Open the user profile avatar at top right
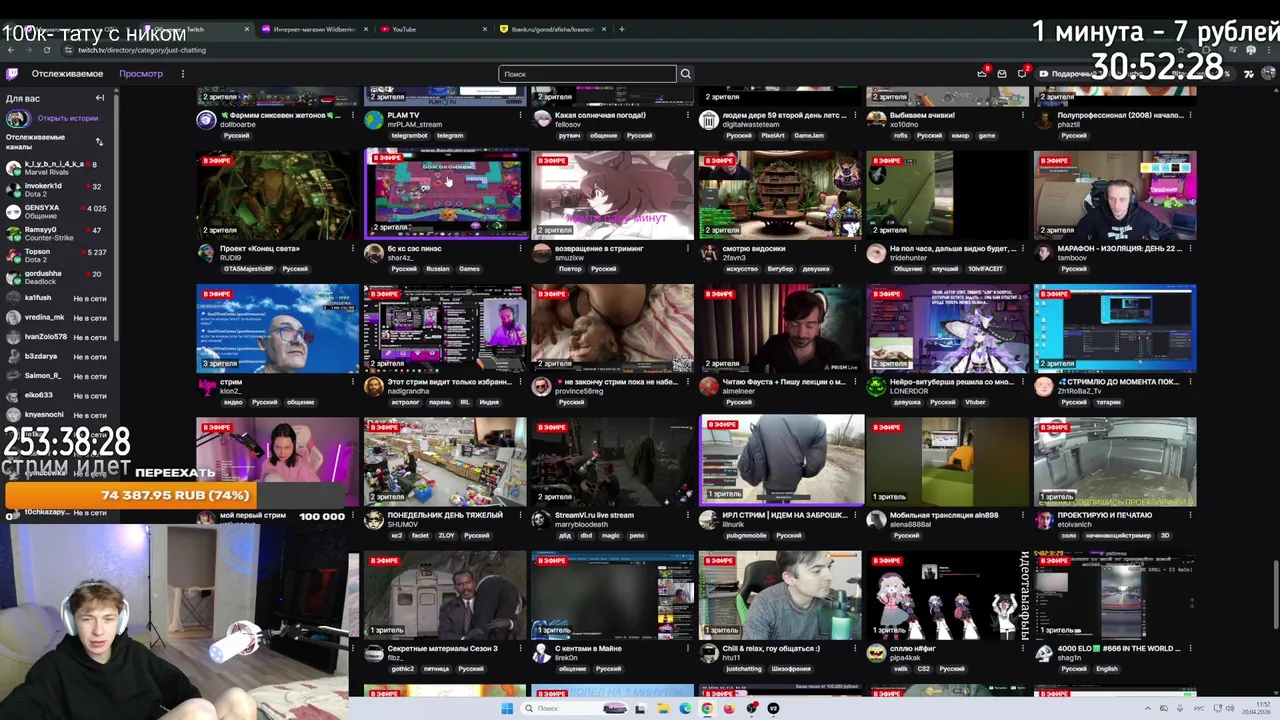The image size is (1280, 720). tap(1268, 74)
